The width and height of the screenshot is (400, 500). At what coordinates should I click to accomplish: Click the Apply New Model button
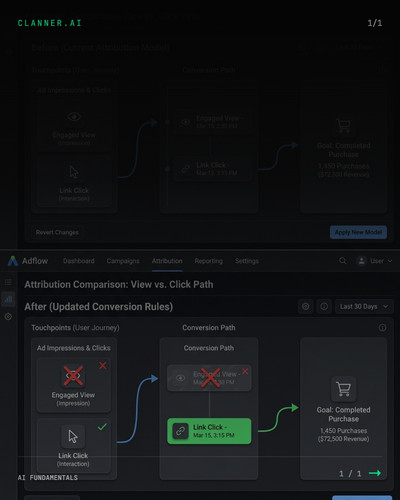tap(358, 232)
